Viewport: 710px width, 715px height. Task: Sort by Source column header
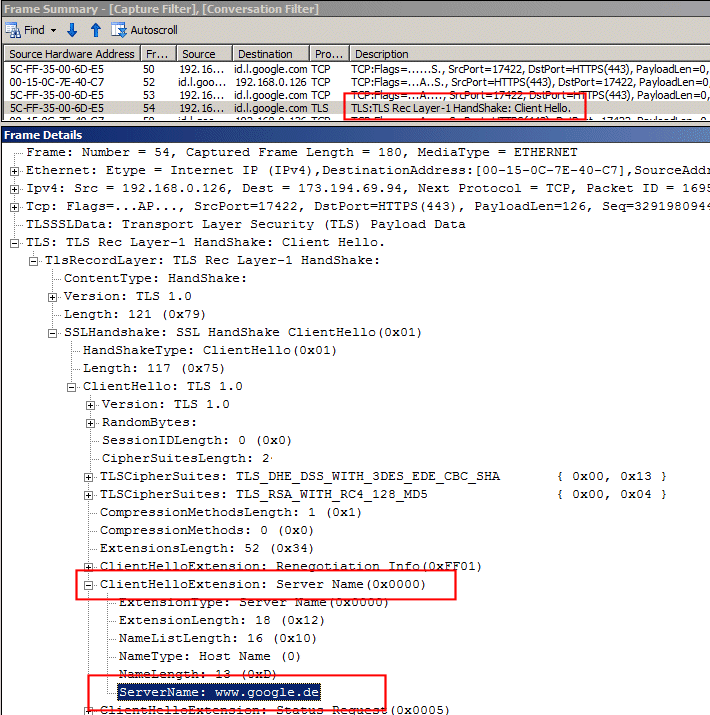coord(204,54)
